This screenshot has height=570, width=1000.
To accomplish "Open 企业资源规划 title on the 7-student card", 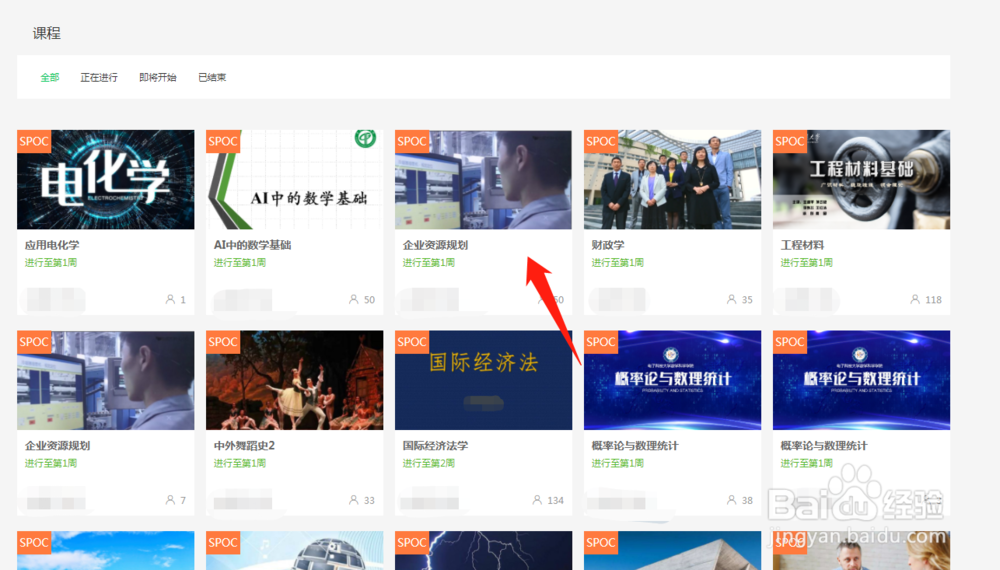I will (57, 446).
